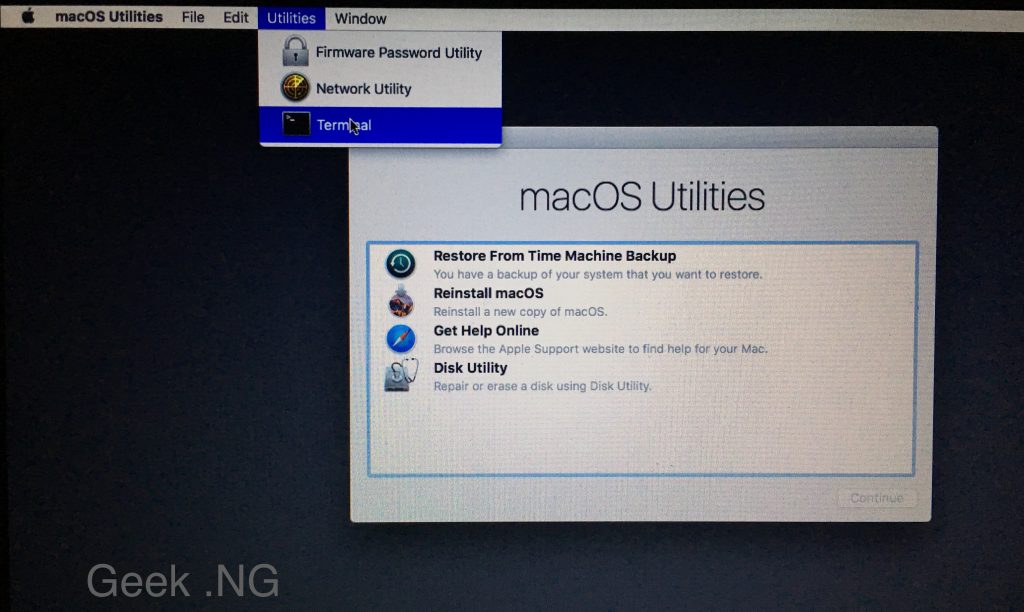
Task: Click 'Repair or erase a disk' description
Action: pos(542,386)
